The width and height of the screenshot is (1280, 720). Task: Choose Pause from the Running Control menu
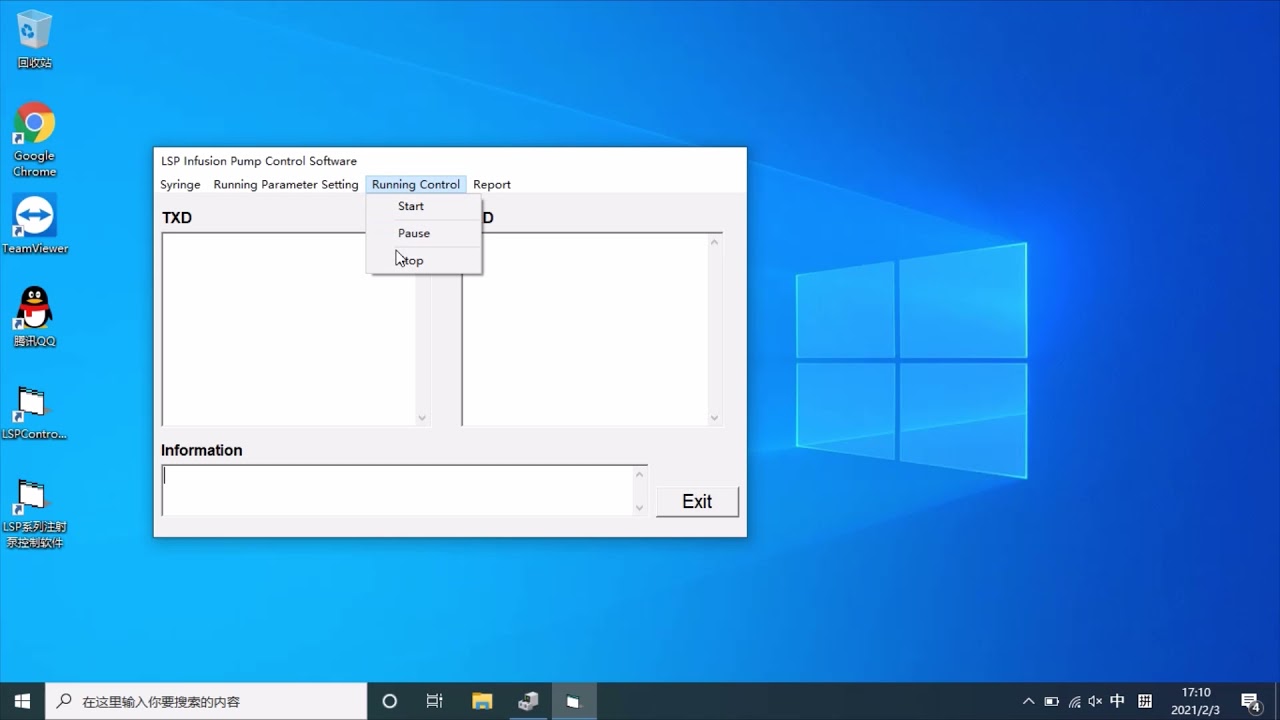click(424, 233)
